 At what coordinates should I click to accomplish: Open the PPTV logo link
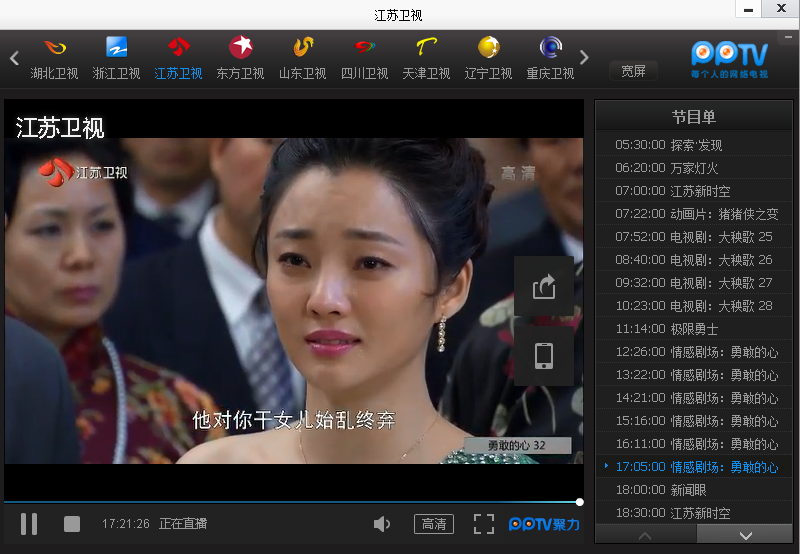click(729, 59)
